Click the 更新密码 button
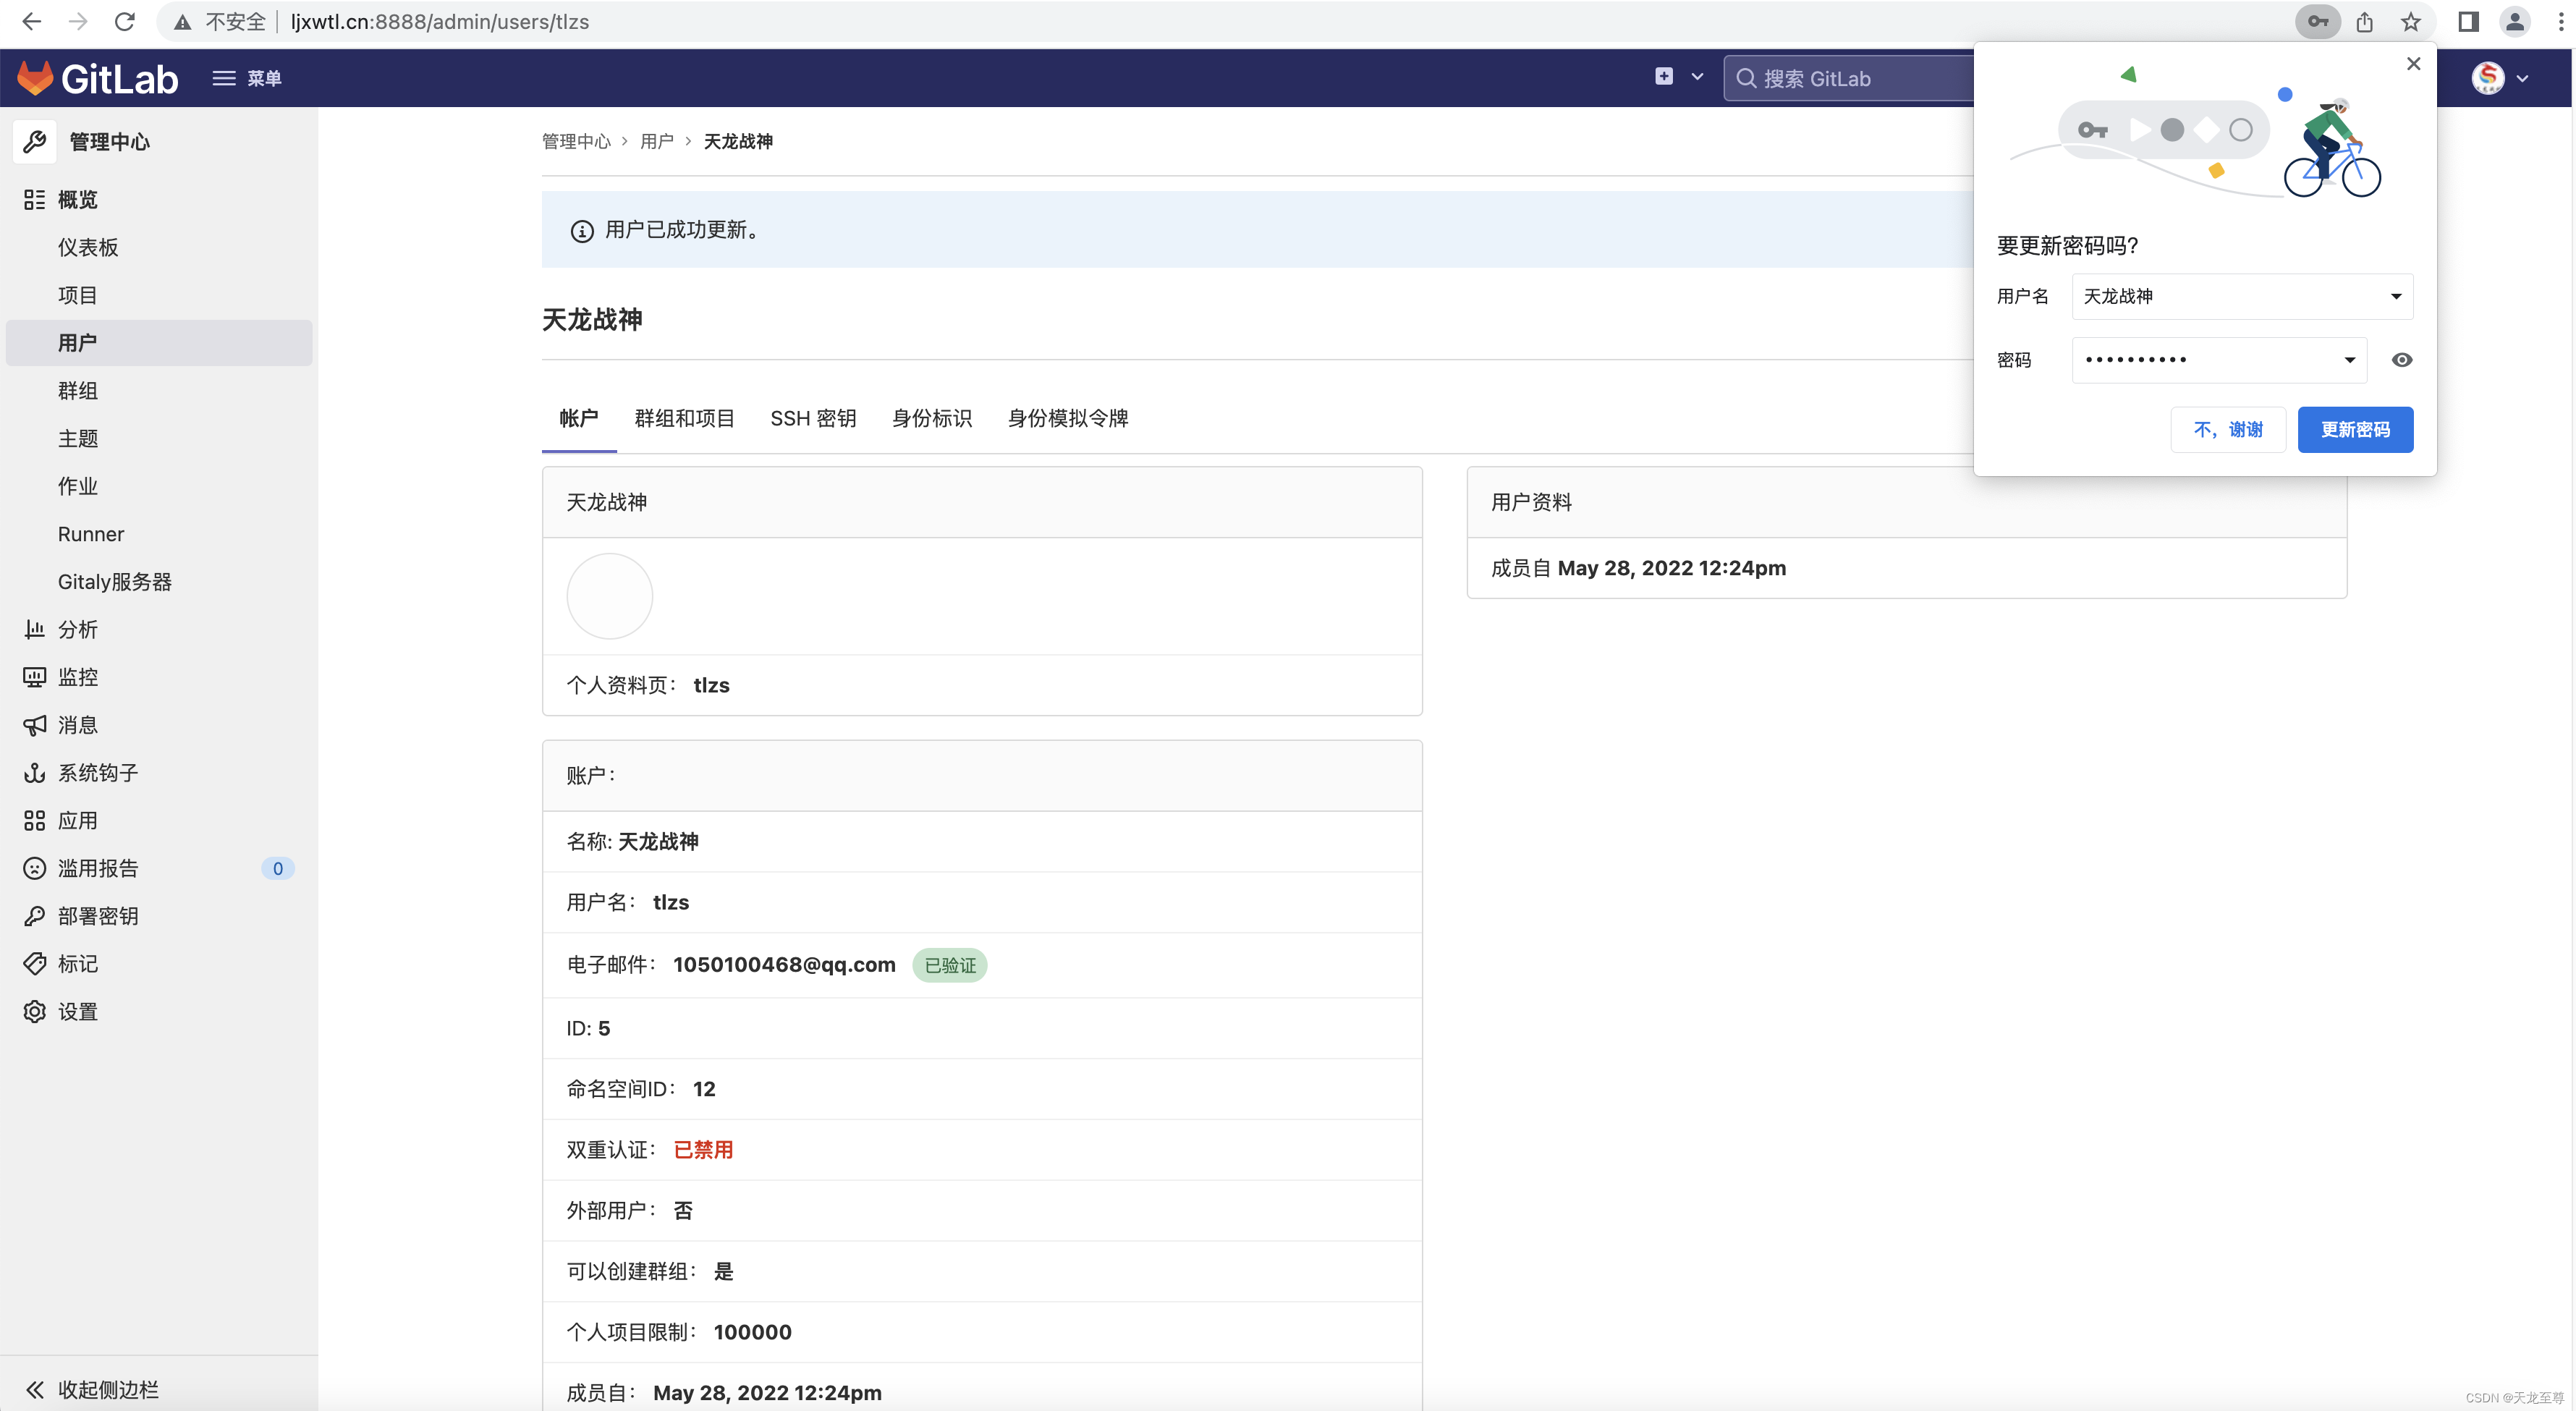This screenshot has height=1411, width=2576. click(x=2355, y=430)
